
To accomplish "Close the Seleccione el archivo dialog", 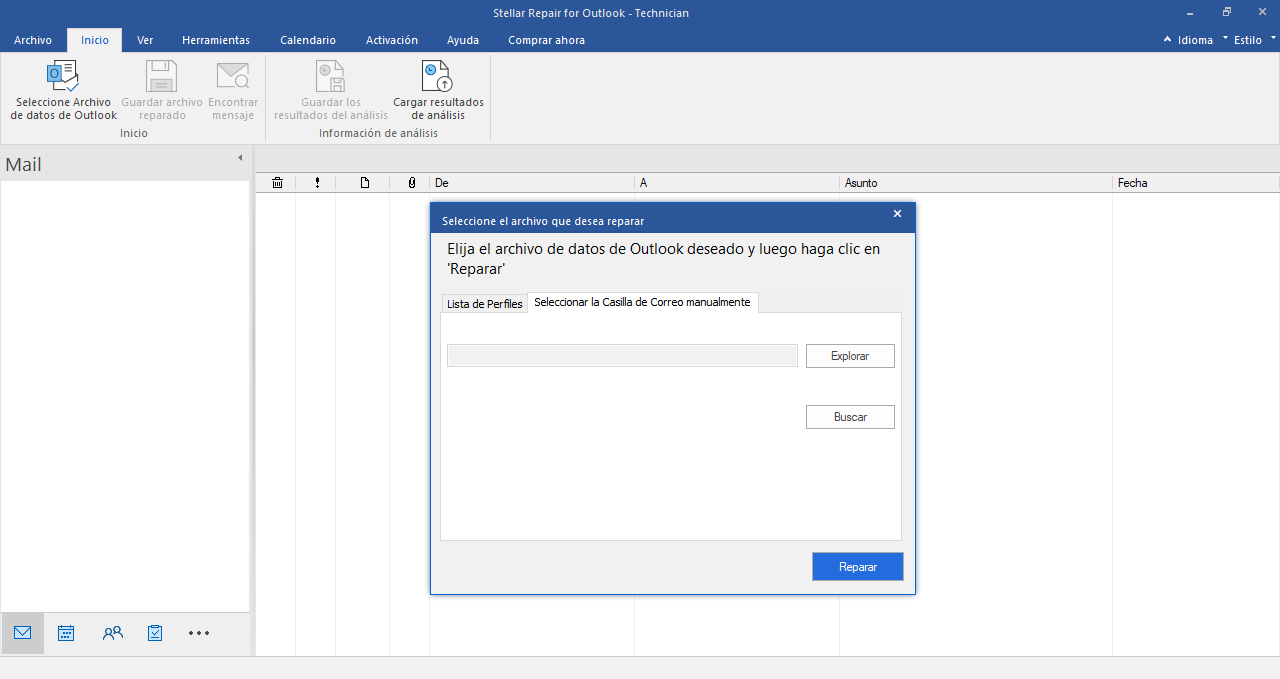I will coord(897,214).
